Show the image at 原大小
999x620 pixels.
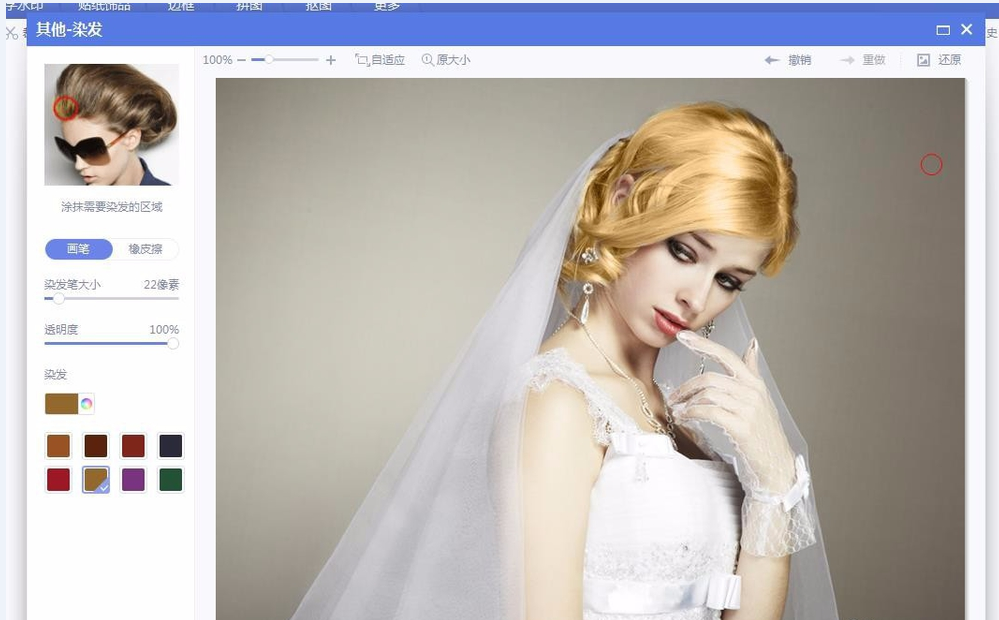pos(446,60)
